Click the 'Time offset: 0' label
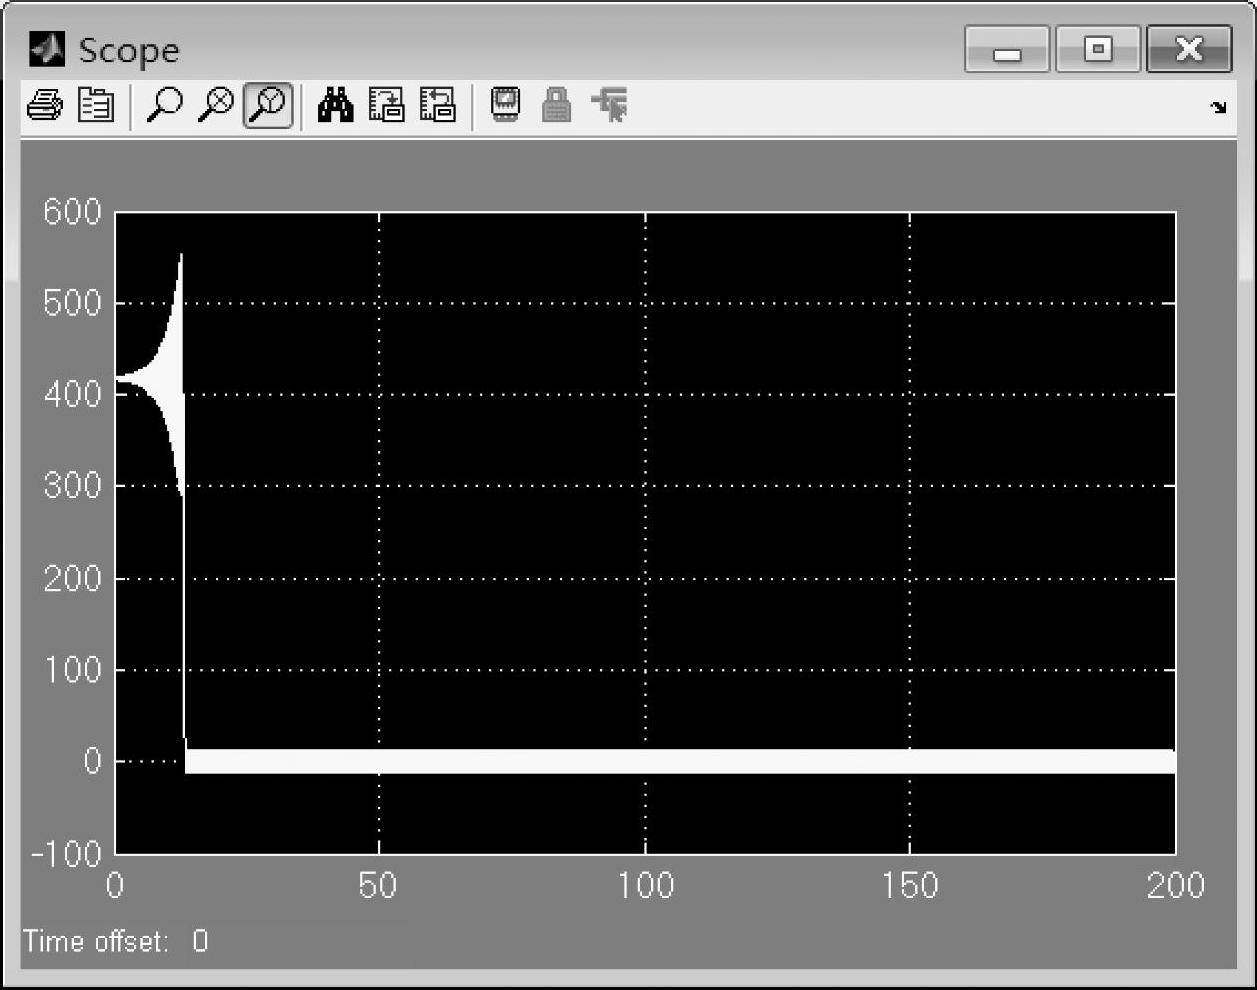Viewport: 1257px width, 990px height. (x=116, y=941)
